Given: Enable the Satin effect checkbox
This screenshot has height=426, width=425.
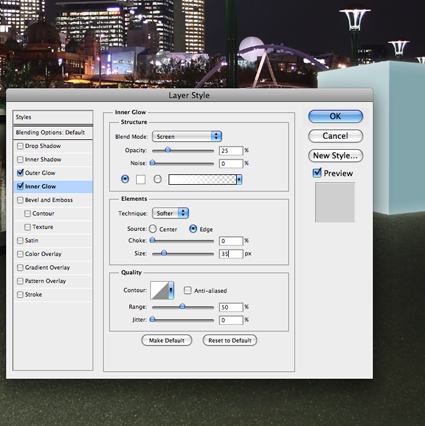Looking at the screenshot, I should point(20,240).
